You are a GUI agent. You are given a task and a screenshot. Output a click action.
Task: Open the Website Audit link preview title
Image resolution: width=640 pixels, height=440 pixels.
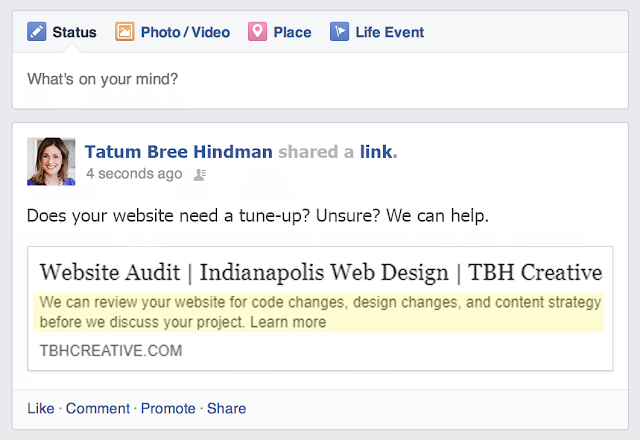coord(320,272)
